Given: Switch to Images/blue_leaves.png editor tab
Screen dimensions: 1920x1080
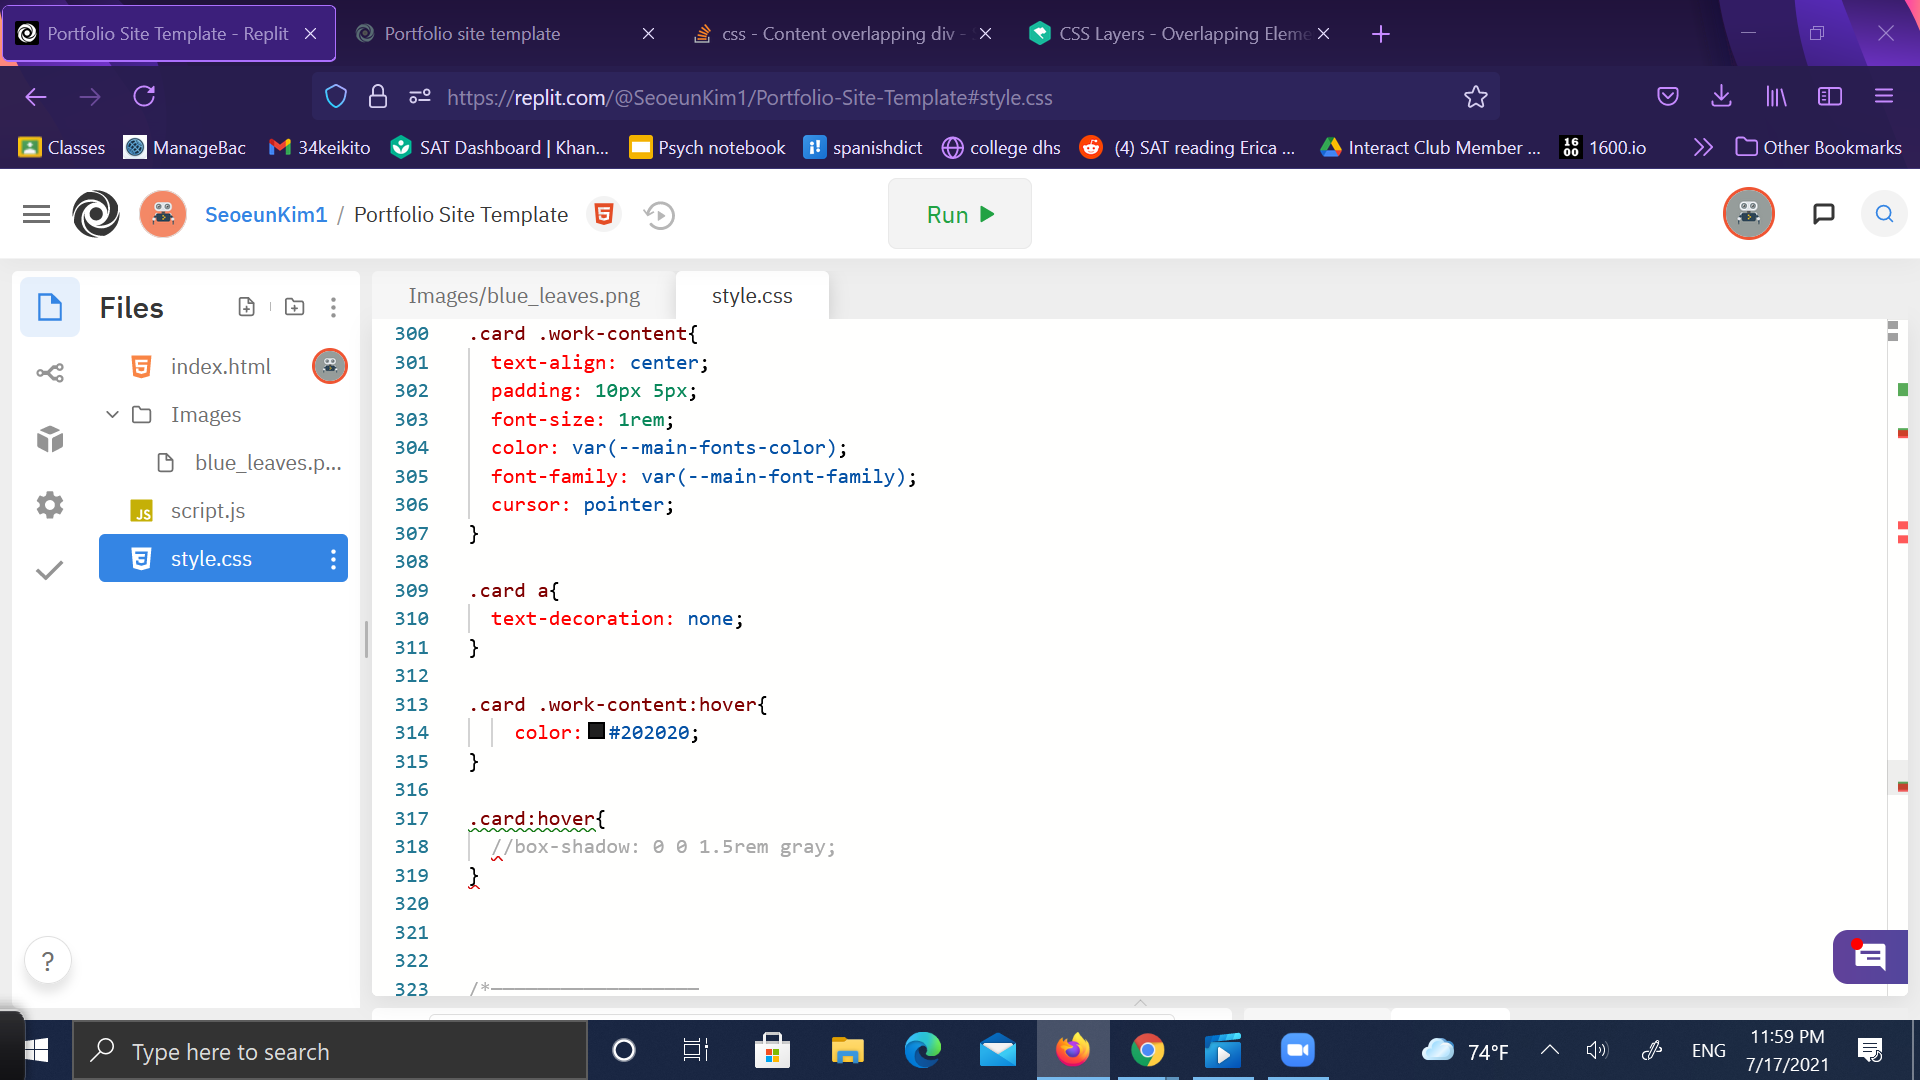Looking at the screenshot, I should pyautogui.click(x=524, y=296).
